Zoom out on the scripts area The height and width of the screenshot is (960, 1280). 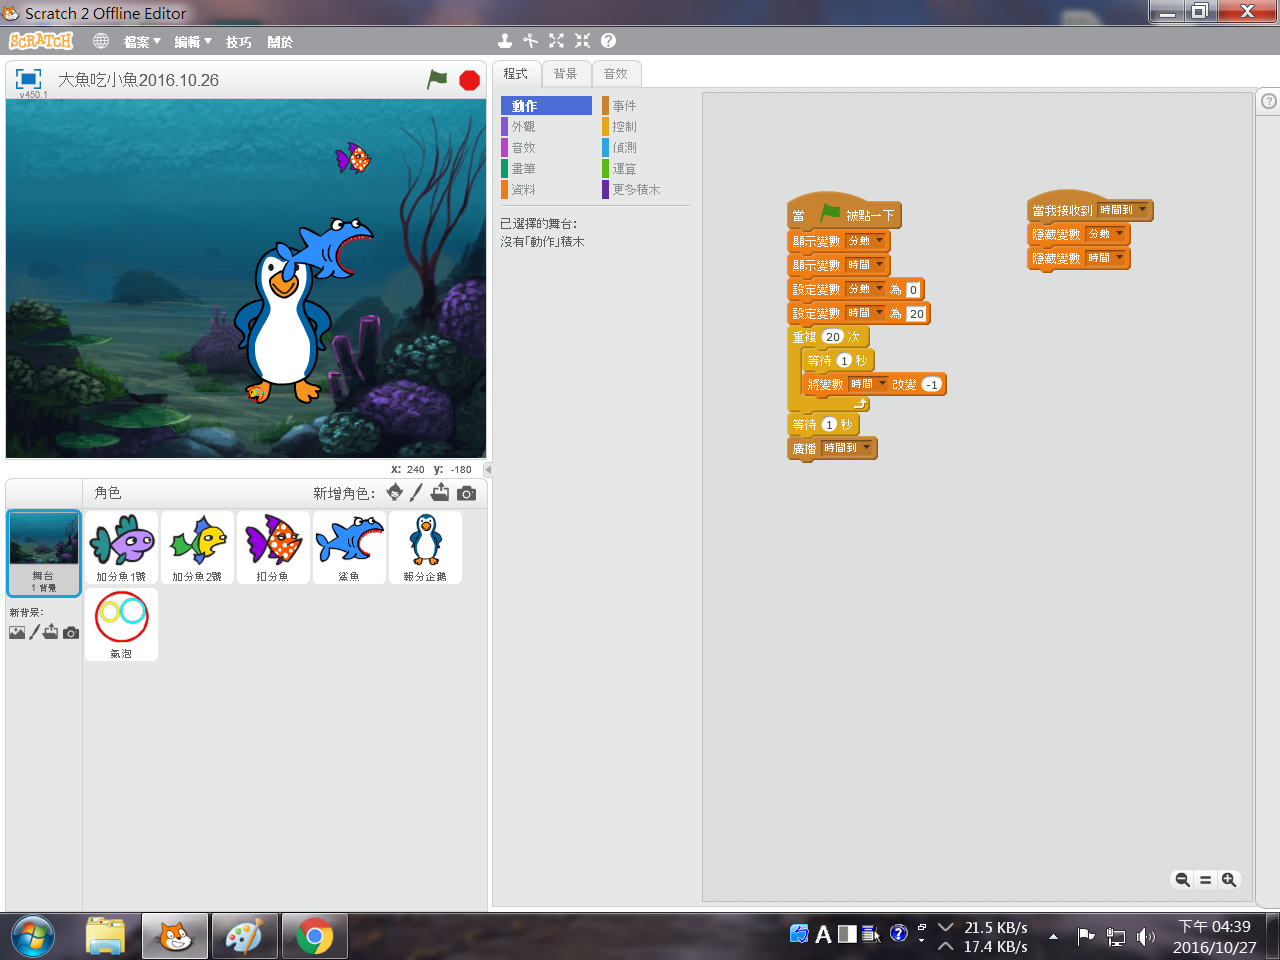pos(1182,880)
